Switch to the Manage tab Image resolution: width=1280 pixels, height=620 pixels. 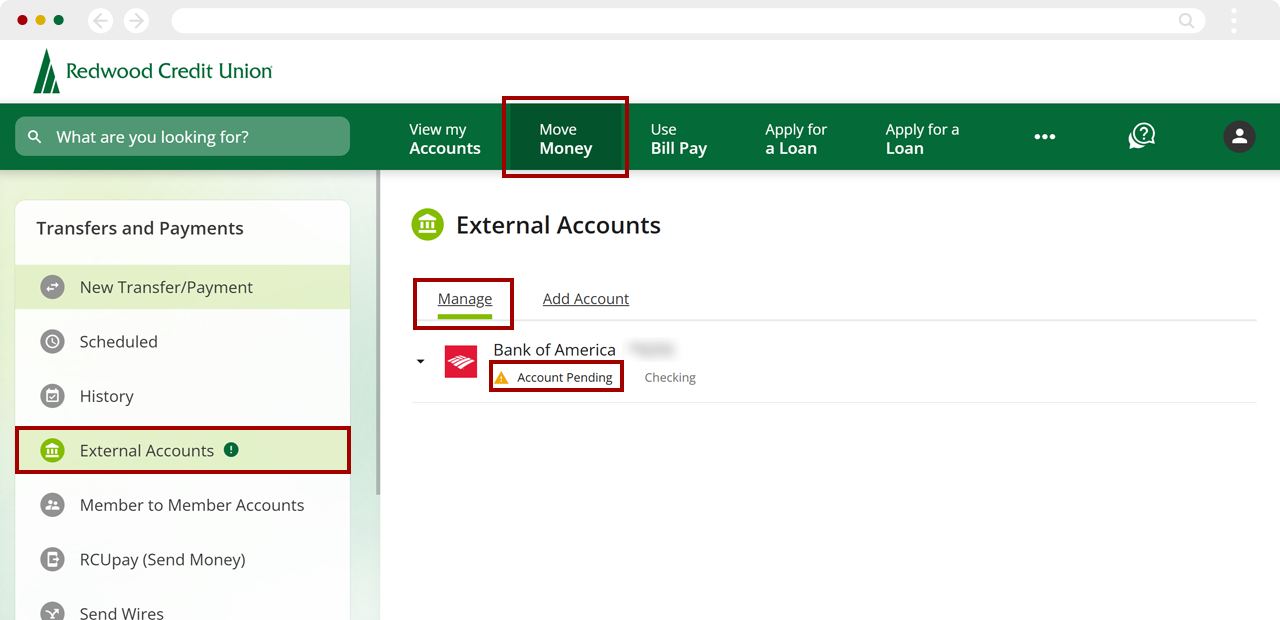465,299
